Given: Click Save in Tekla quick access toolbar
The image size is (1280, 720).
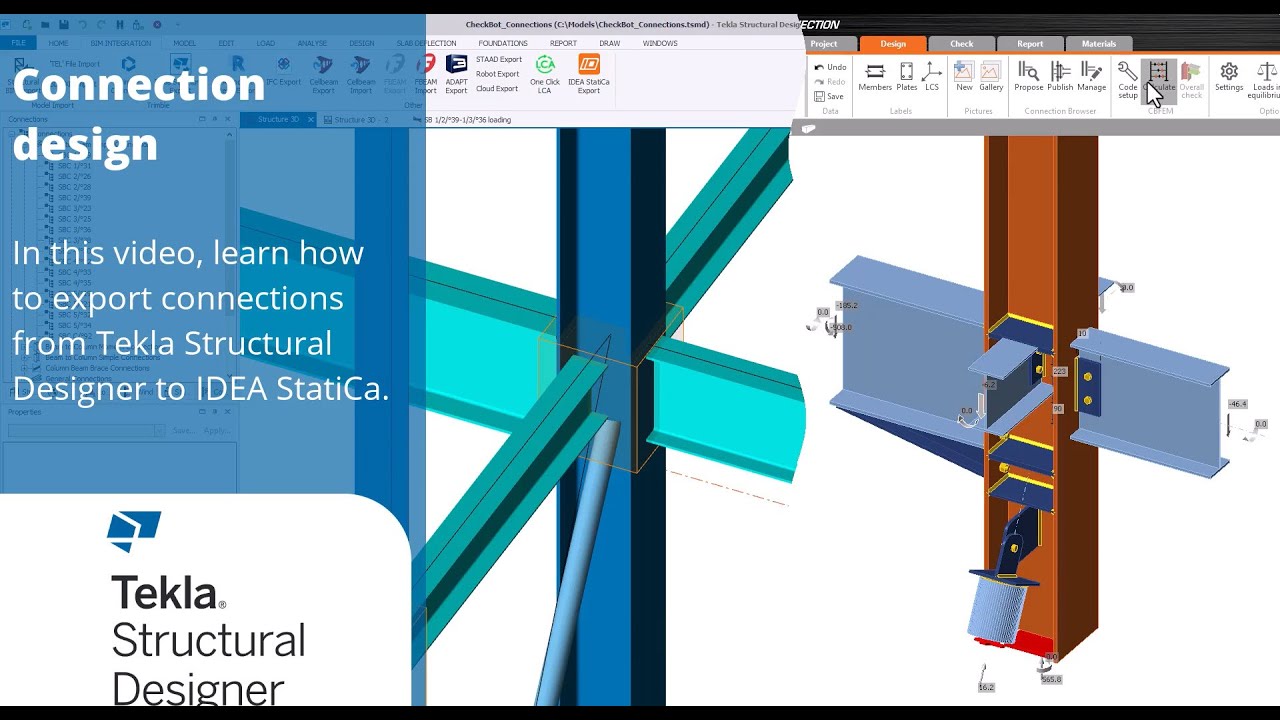Looking at the screenshot, I should (64, 24).
